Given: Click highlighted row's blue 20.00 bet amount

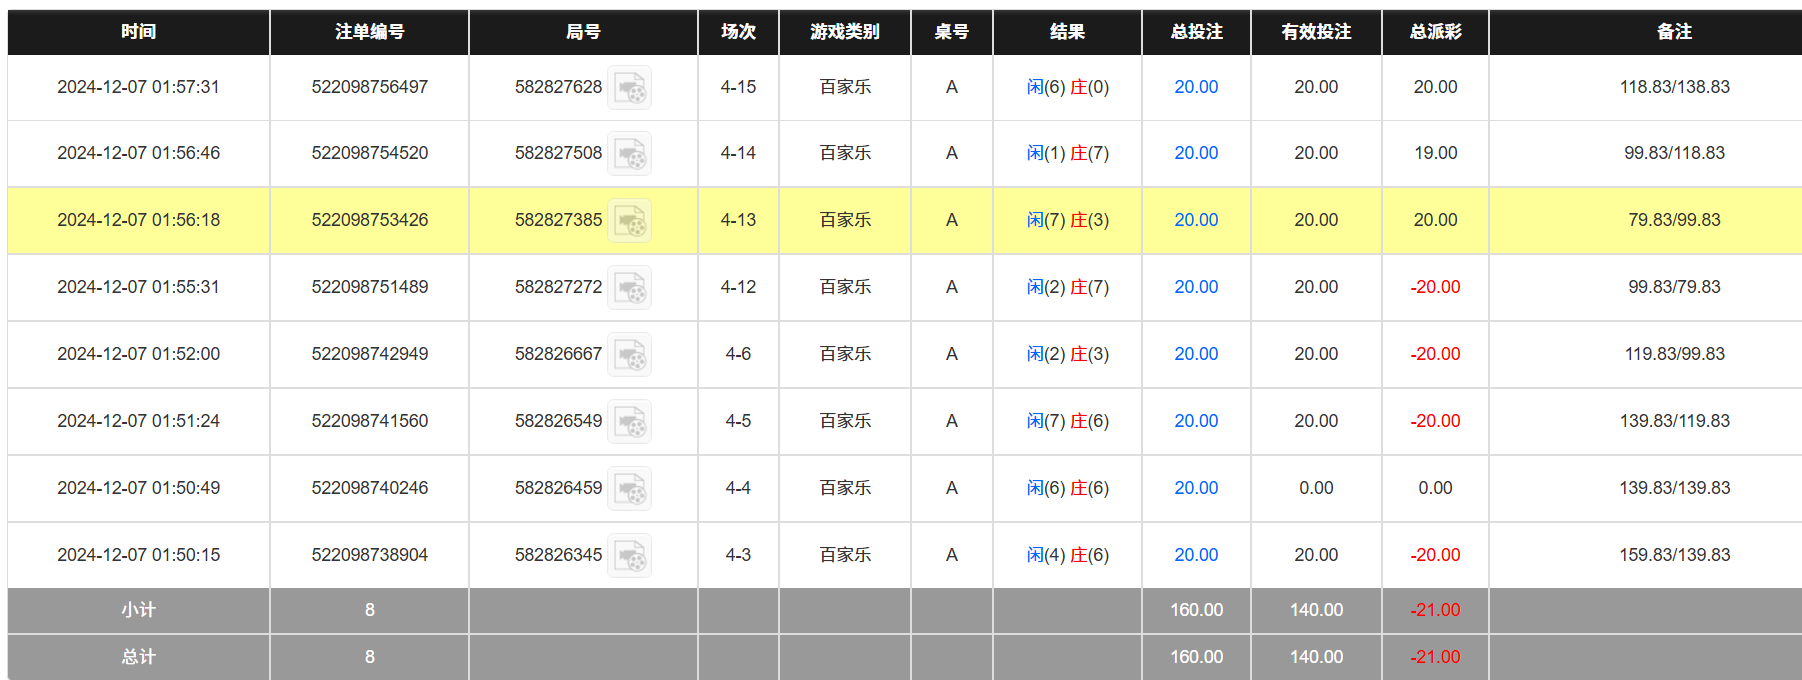Looking at the screenshot, I should 1195,220.
